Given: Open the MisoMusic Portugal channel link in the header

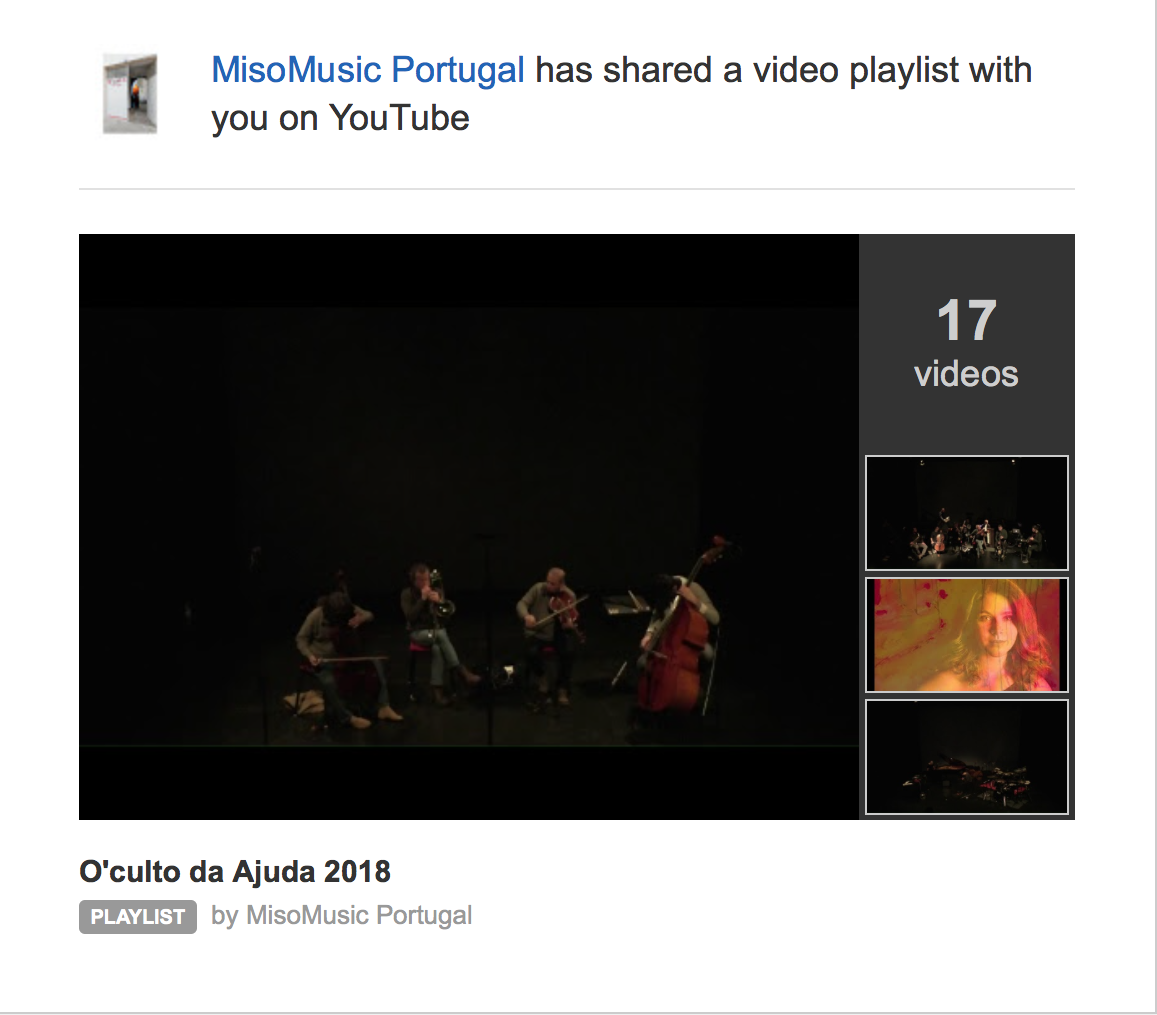Looking at the screenshot, I should 367,70.
